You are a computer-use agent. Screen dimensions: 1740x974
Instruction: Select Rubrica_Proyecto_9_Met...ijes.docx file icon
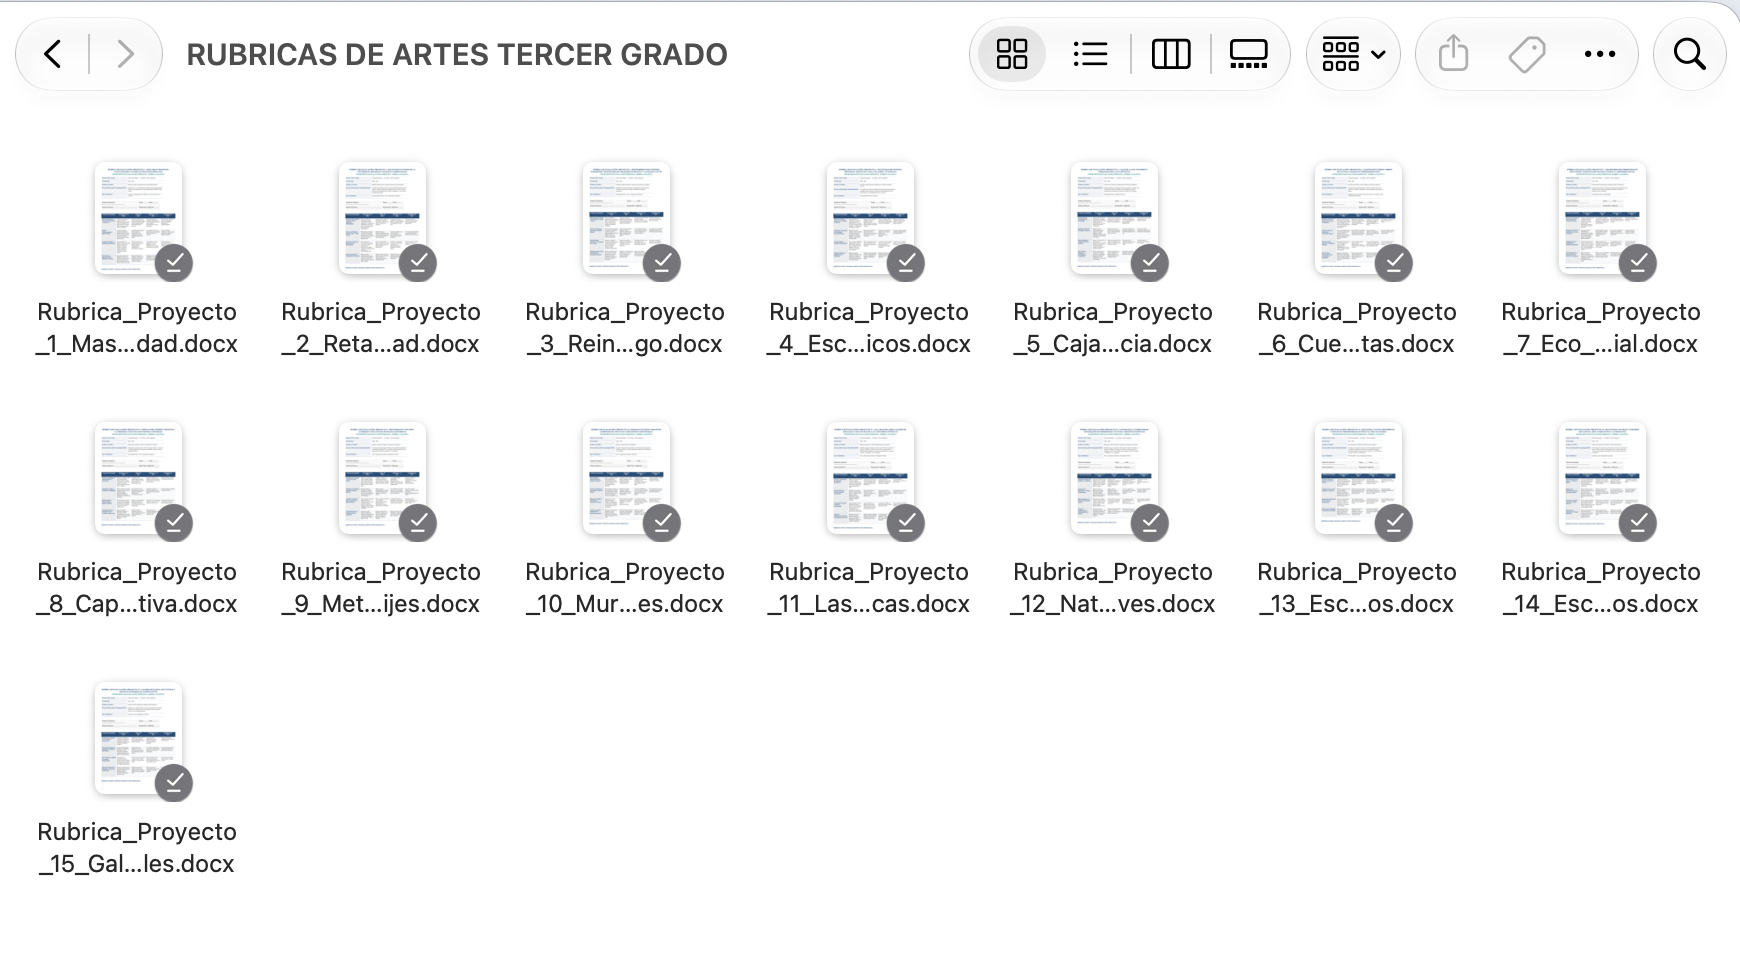[x=382, y=479]
